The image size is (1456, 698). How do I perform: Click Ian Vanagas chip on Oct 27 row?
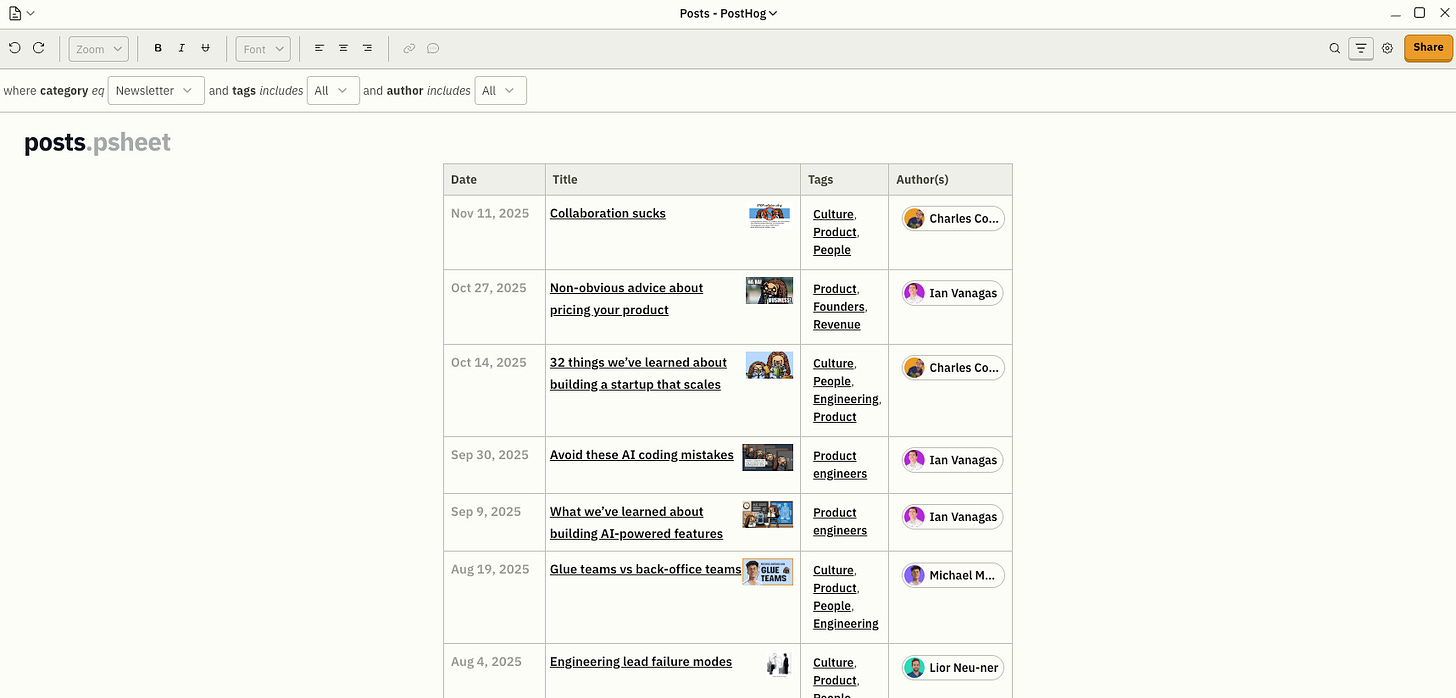pyautogui.click(x=952, y=293)
